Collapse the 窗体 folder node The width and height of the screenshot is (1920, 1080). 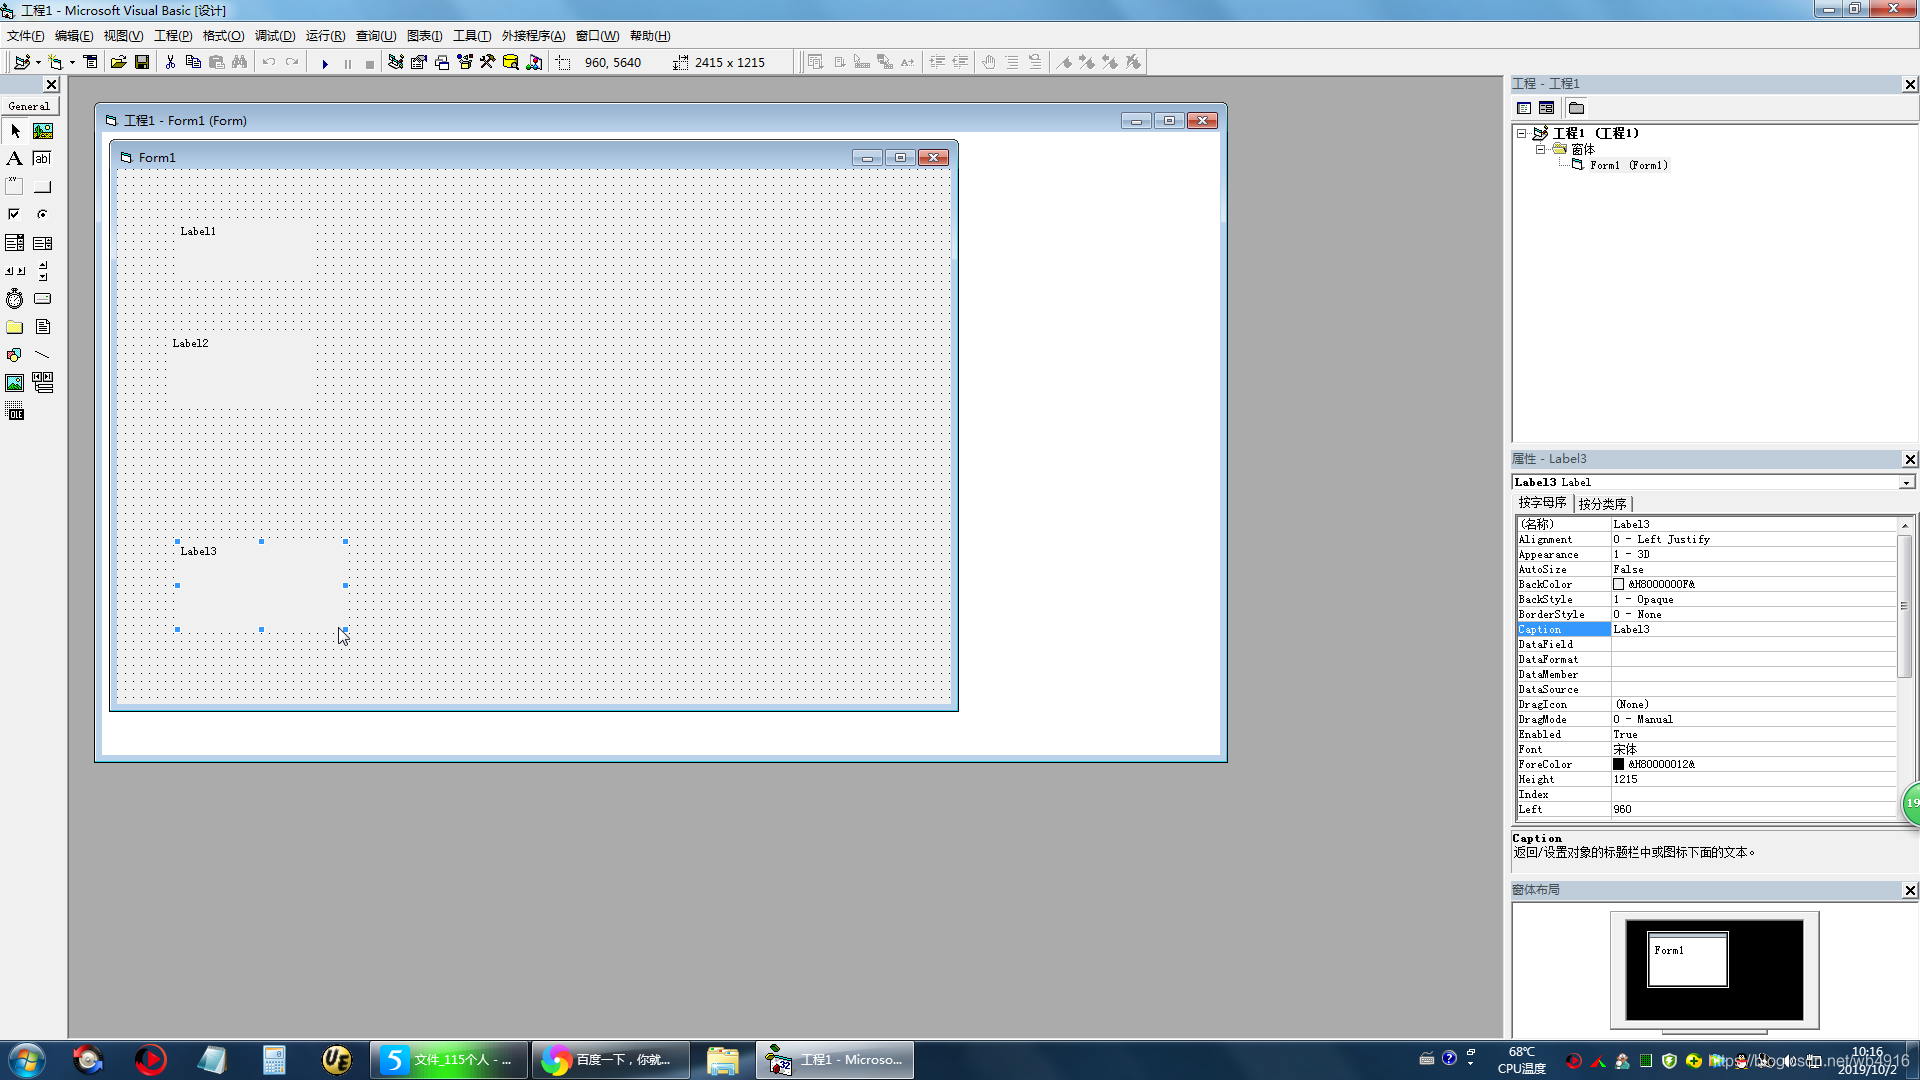click(x=1540, y=149)
